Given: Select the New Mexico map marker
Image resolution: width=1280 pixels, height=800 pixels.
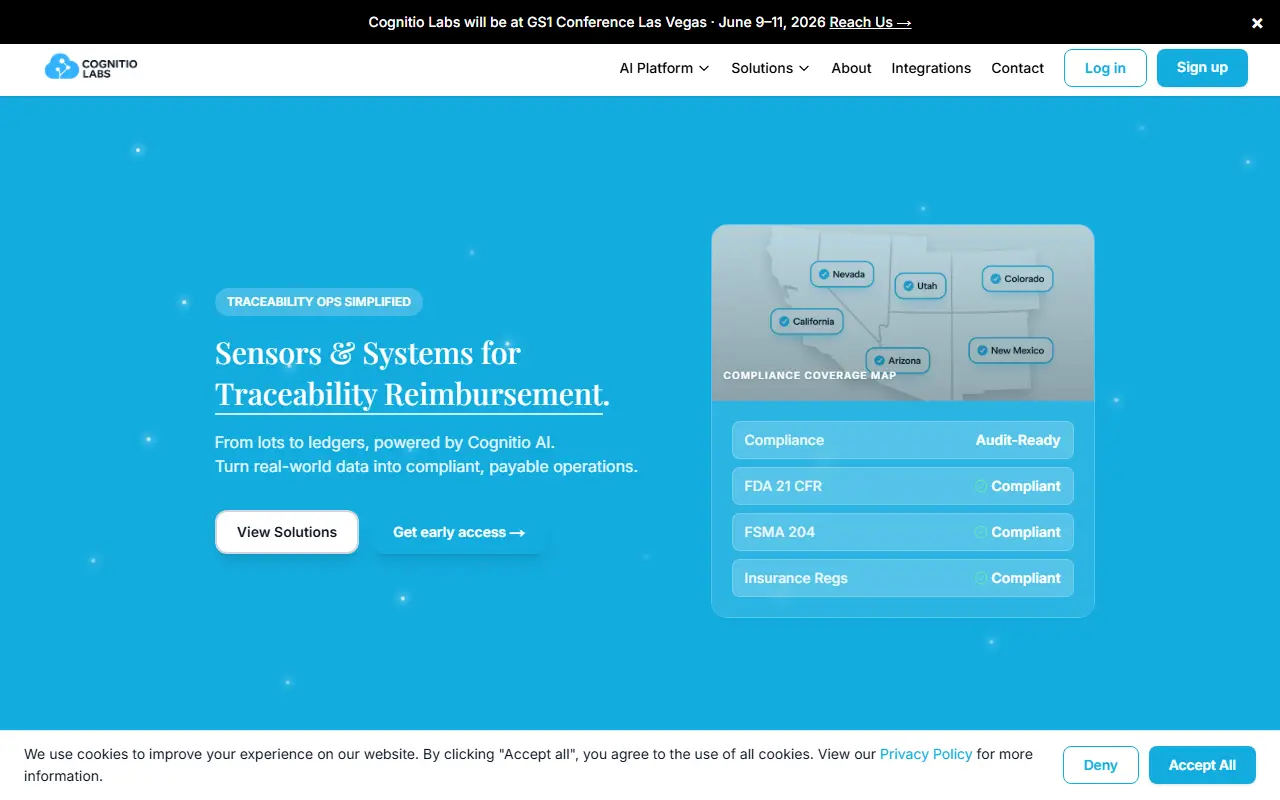Looking at the screenshot, I should (x=1010, y=351).
